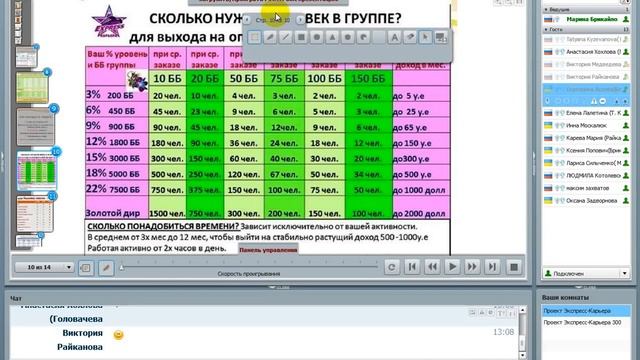Image resolution: width=640 pixels, height=360 pixels.
Task: Select the triangle shape tool
Action: pyautogui.click(x=332, y=38)
